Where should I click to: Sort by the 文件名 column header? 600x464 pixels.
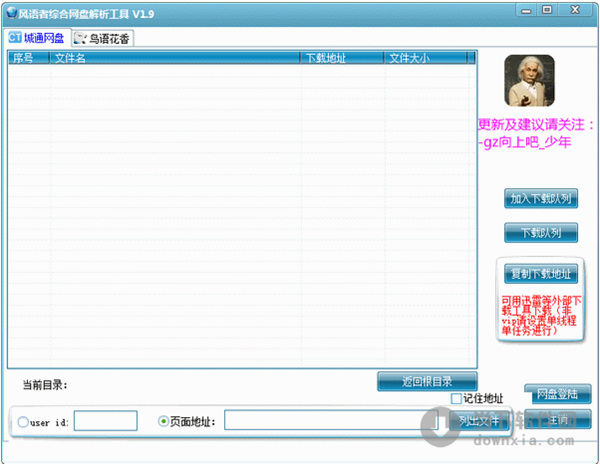coord(174,58)
